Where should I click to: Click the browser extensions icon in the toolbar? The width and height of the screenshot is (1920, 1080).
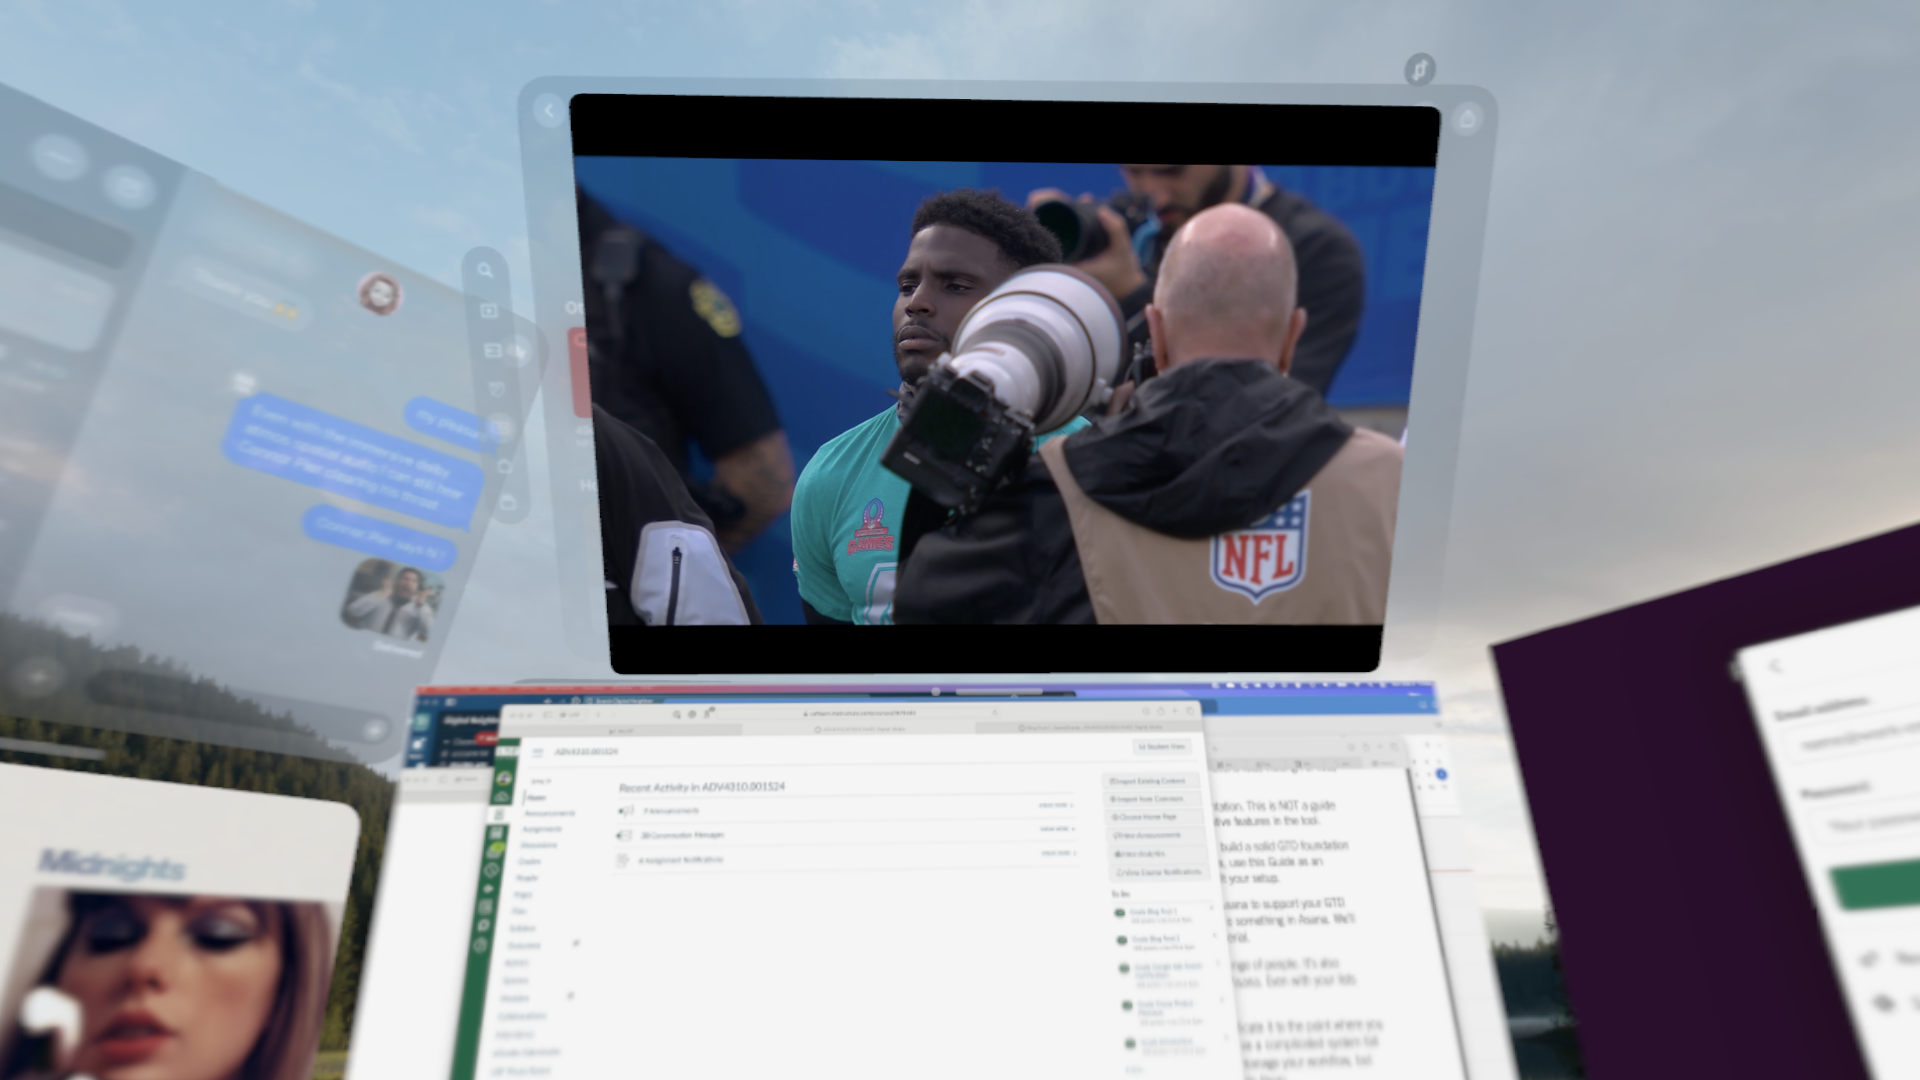706,714
